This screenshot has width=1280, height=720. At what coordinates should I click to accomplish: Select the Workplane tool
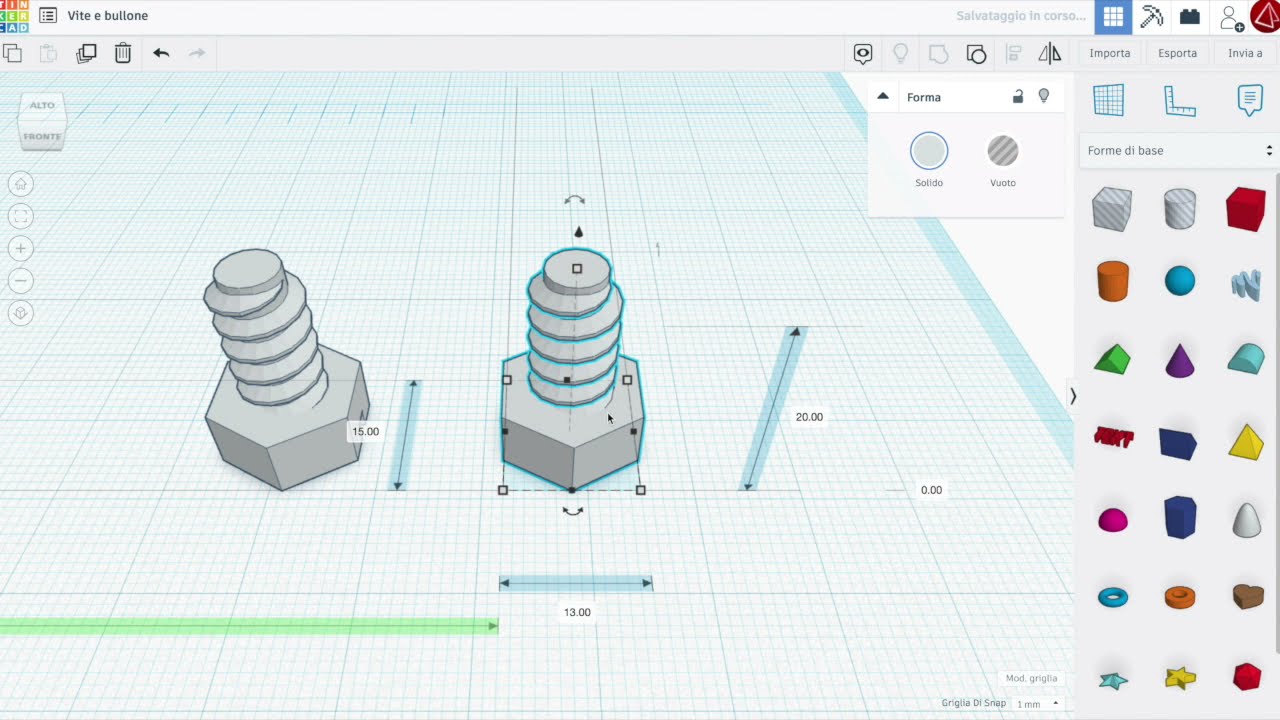1108,100
